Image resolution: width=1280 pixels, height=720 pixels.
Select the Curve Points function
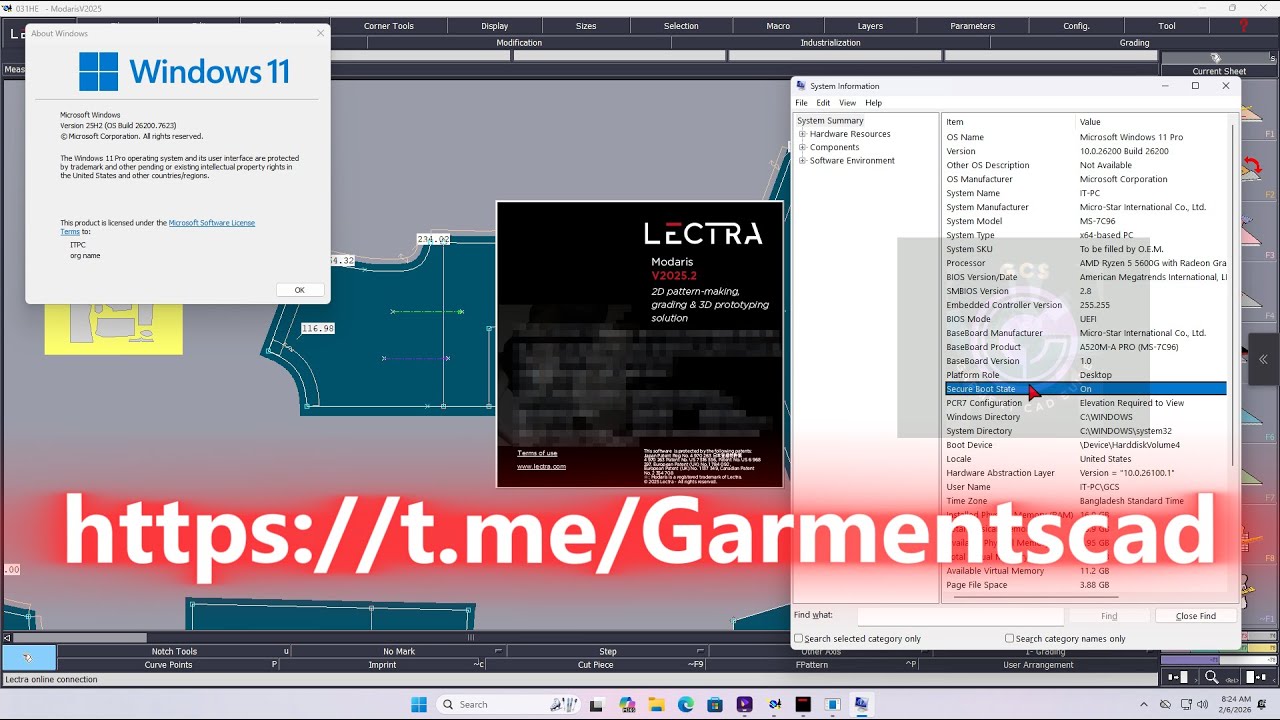click(x=168, y=665)
